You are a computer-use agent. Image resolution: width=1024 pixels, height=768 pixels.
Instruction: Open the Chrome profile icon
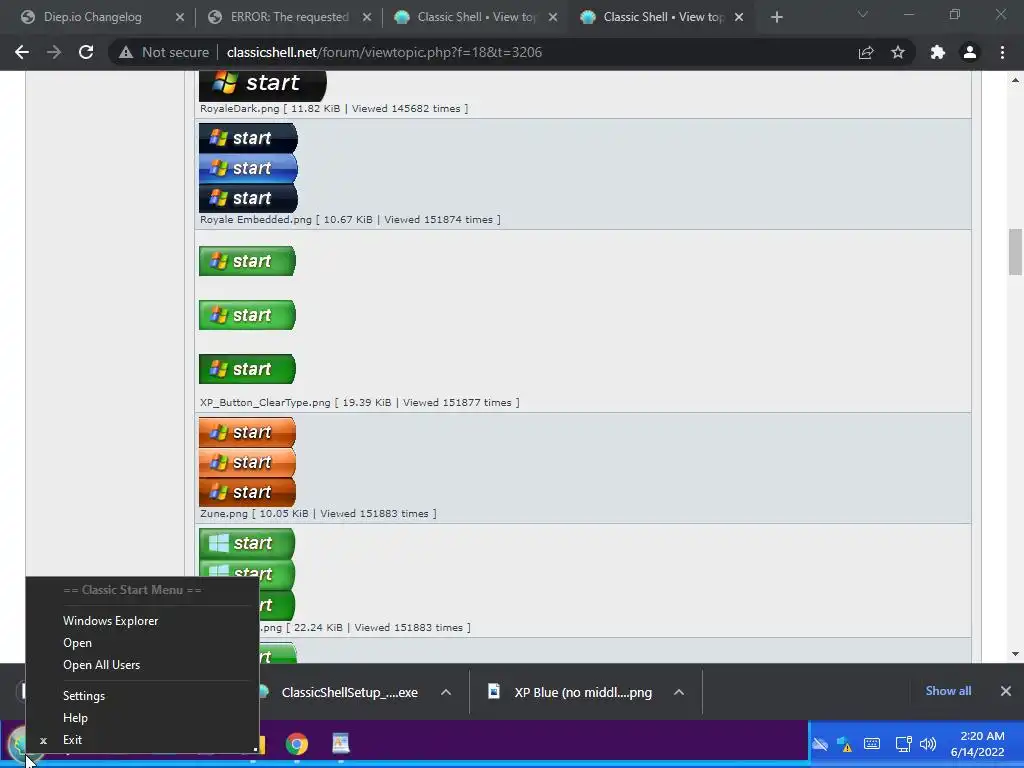click(x=970, y=52)
